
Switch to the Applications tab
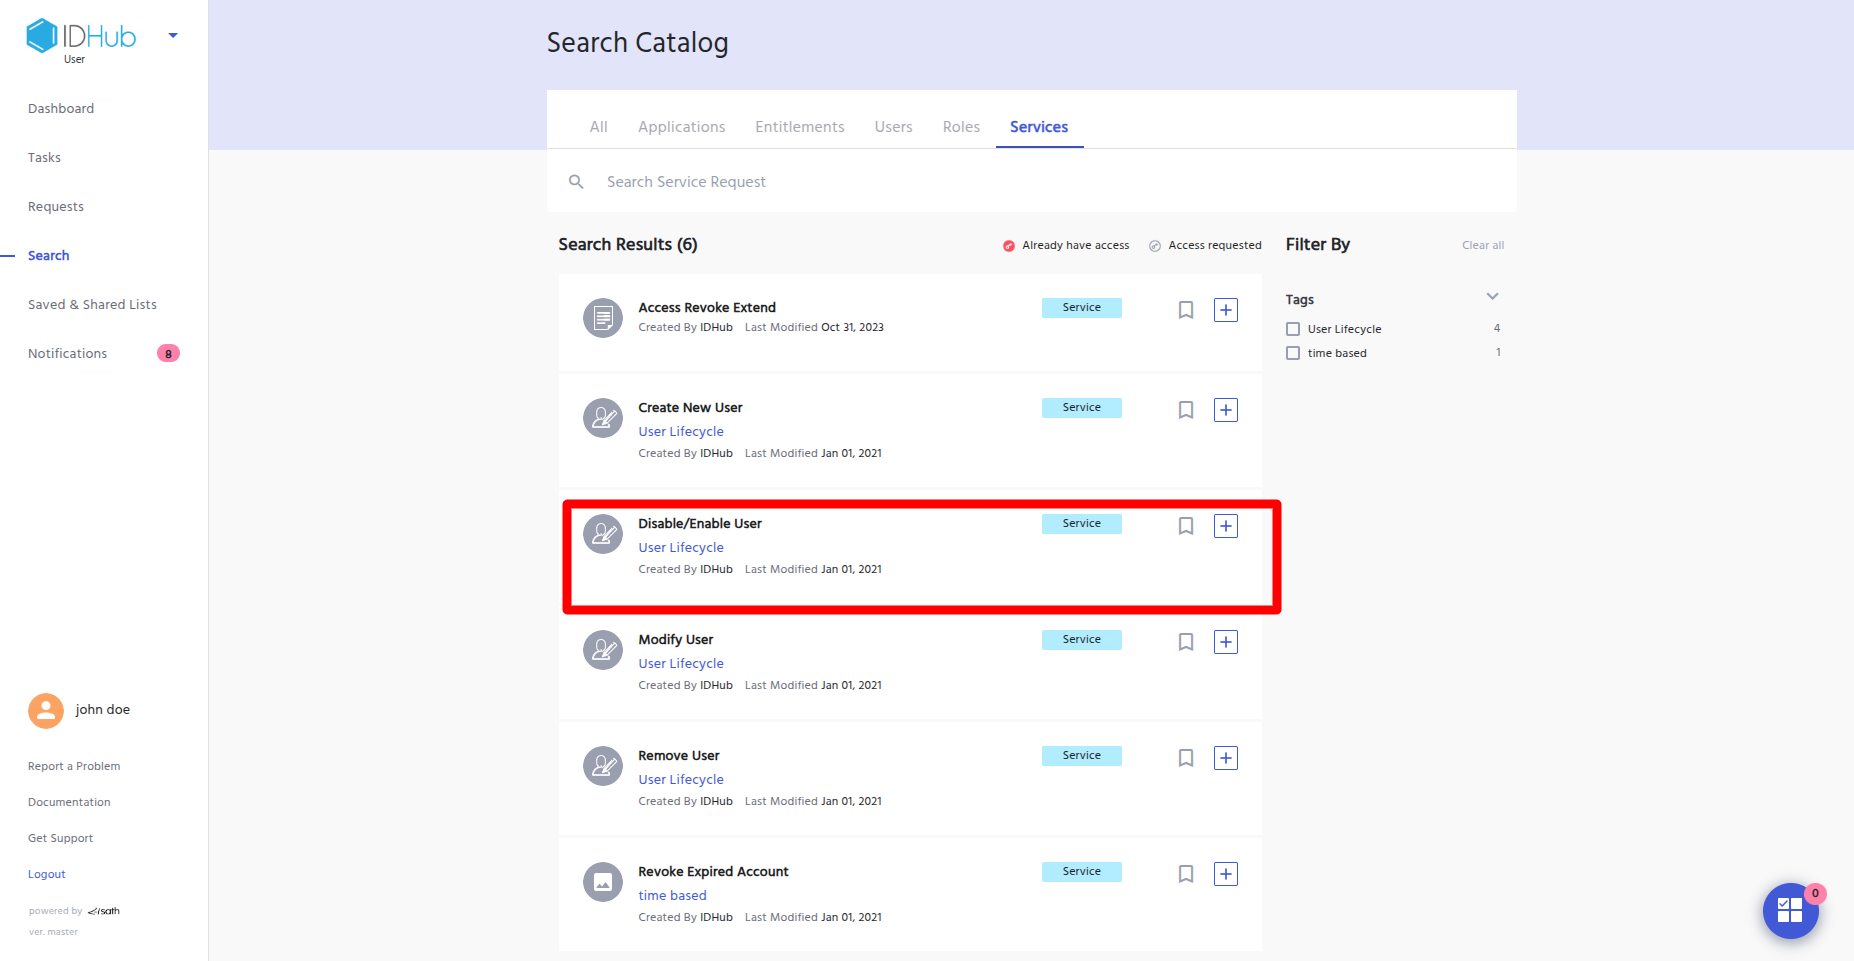point(681,127)
